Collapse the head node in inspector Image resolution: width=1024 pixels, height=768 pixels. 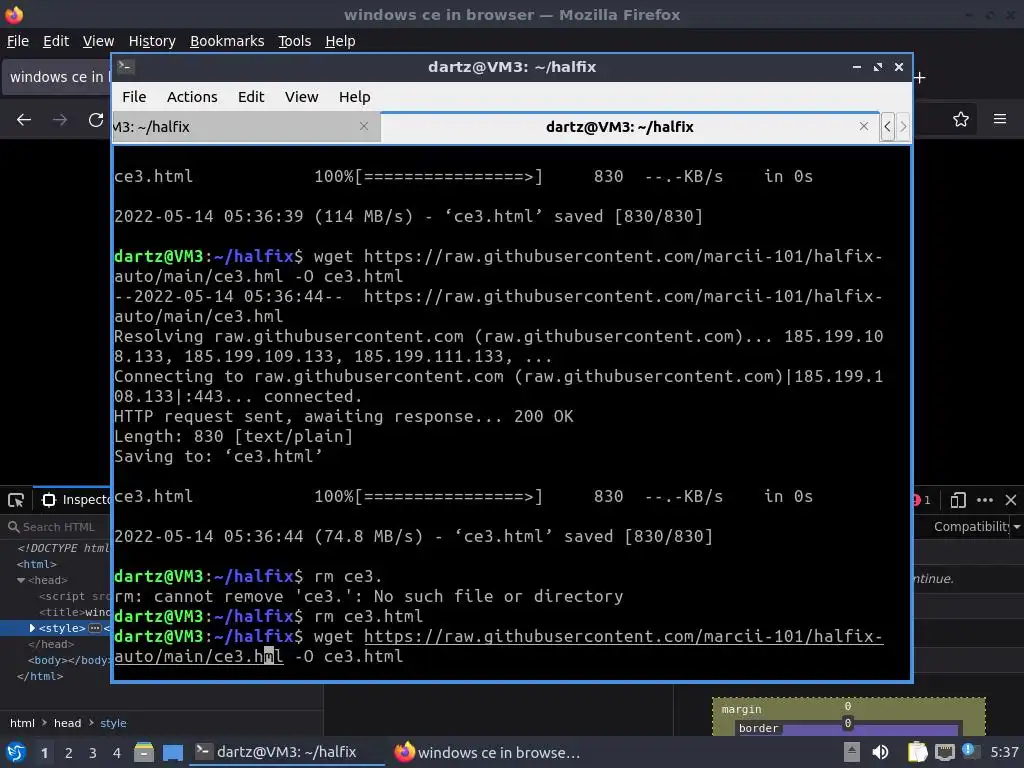pos(21,580)
